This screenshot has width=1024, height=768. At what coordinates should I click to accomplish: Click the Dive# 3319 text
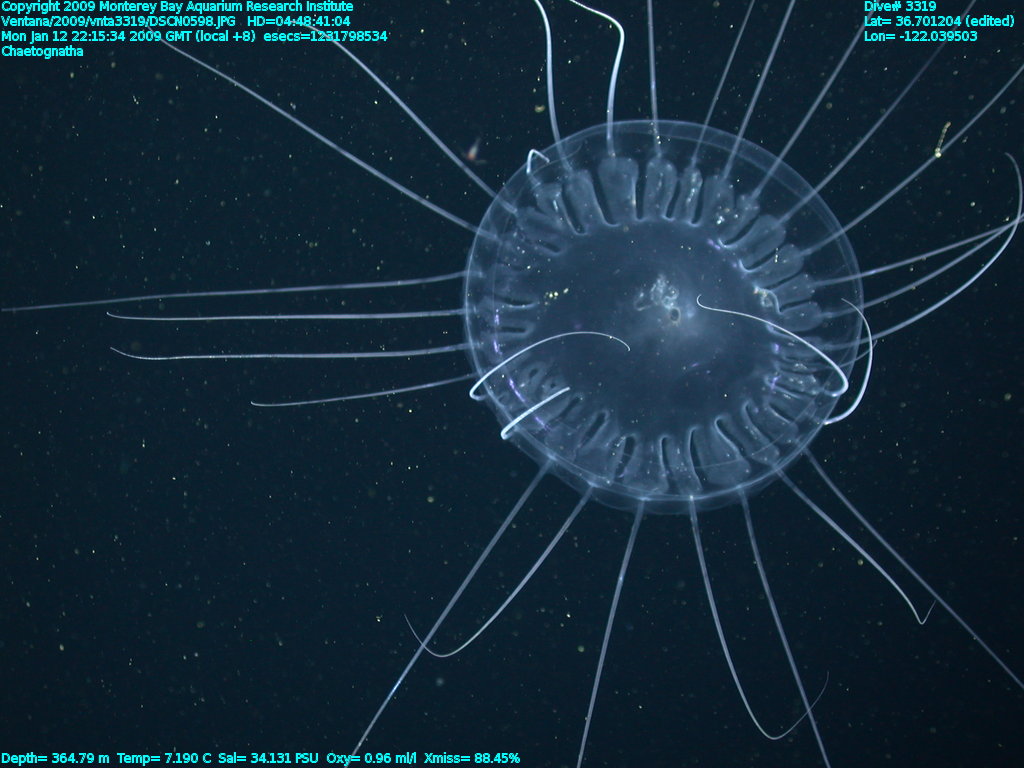[900, 7]
